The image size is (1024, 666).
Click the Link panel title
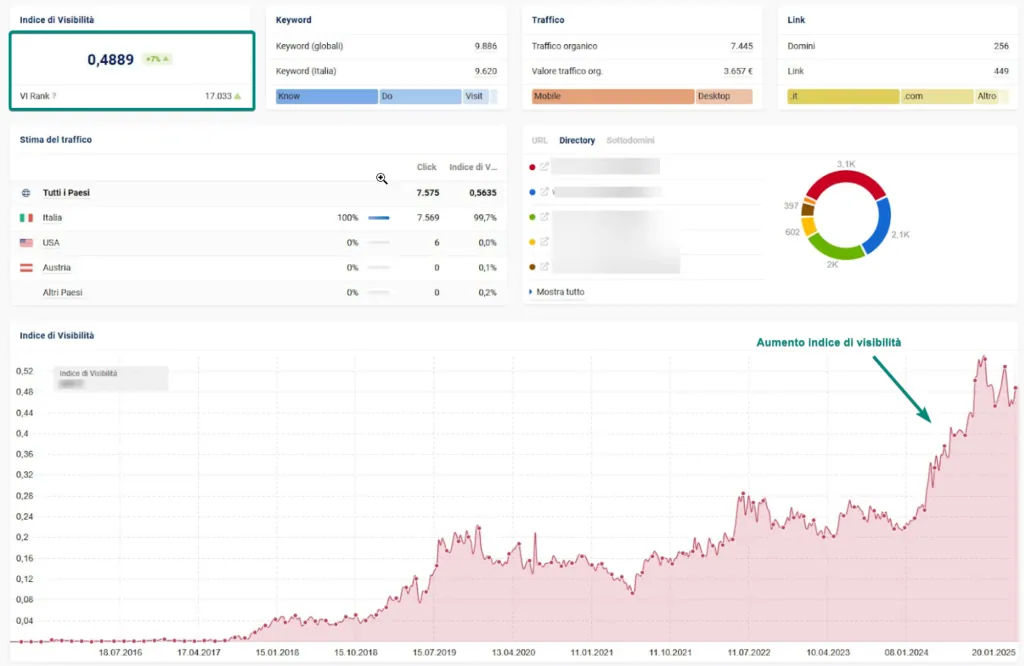click(796, 20)
